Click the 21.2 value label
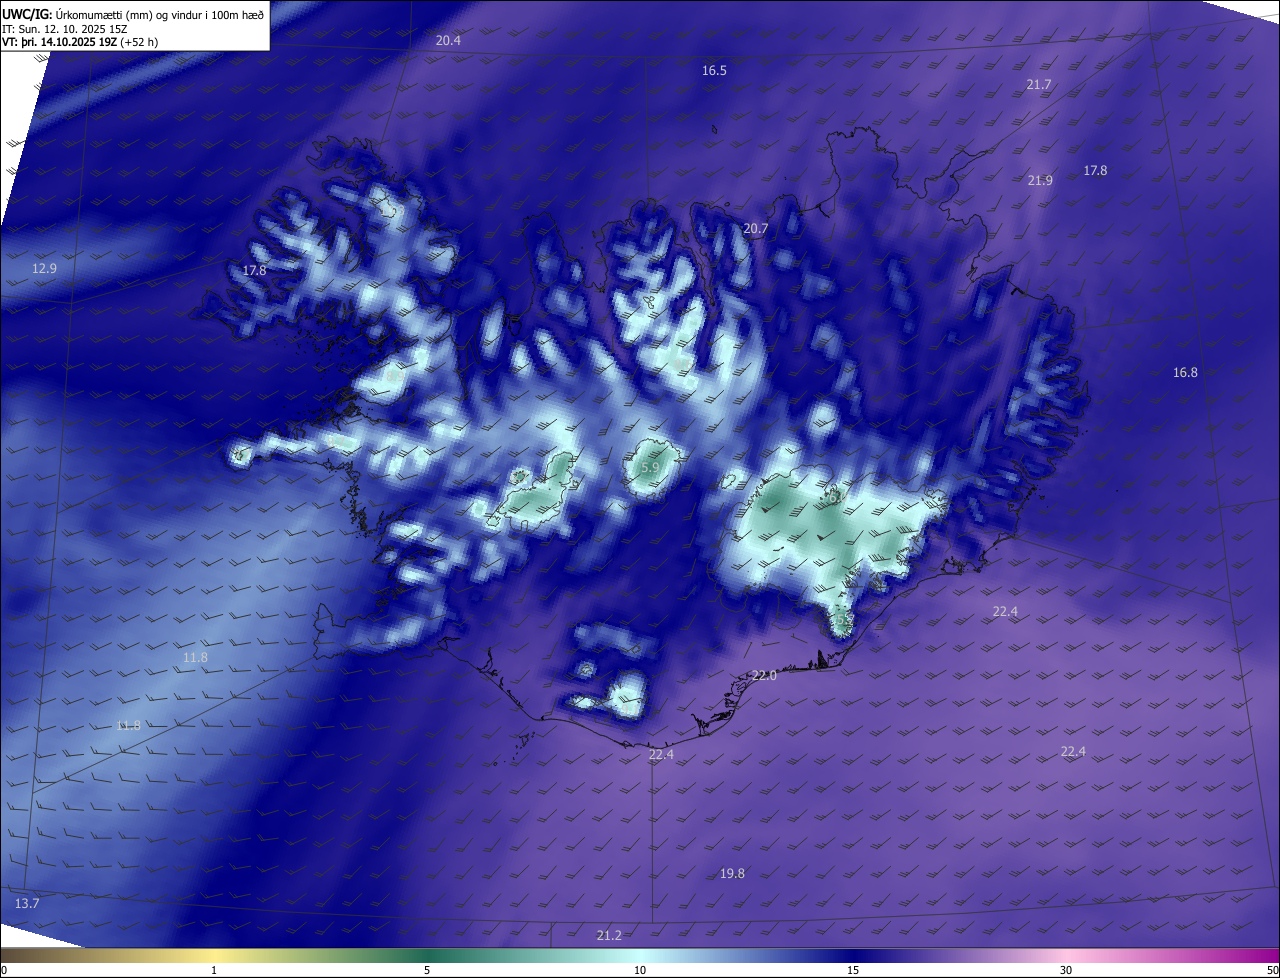The width and height of the screenshot is (1280, 978). [609, 936]
